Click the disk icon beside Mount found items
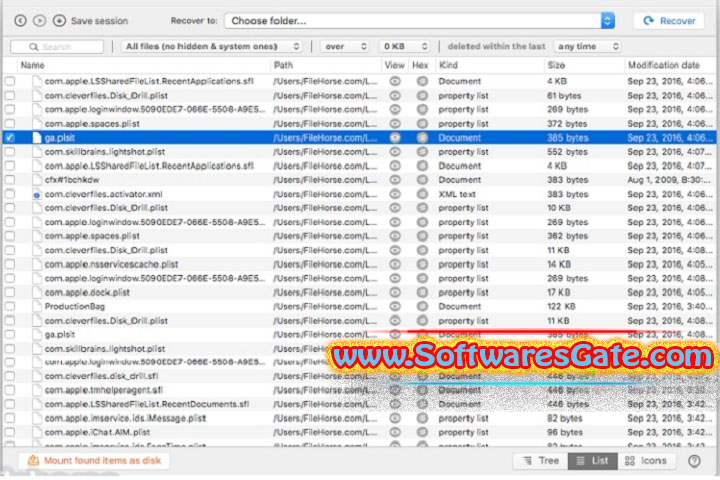720x480 pixels. pyautogui.click(x=33, y=461)
